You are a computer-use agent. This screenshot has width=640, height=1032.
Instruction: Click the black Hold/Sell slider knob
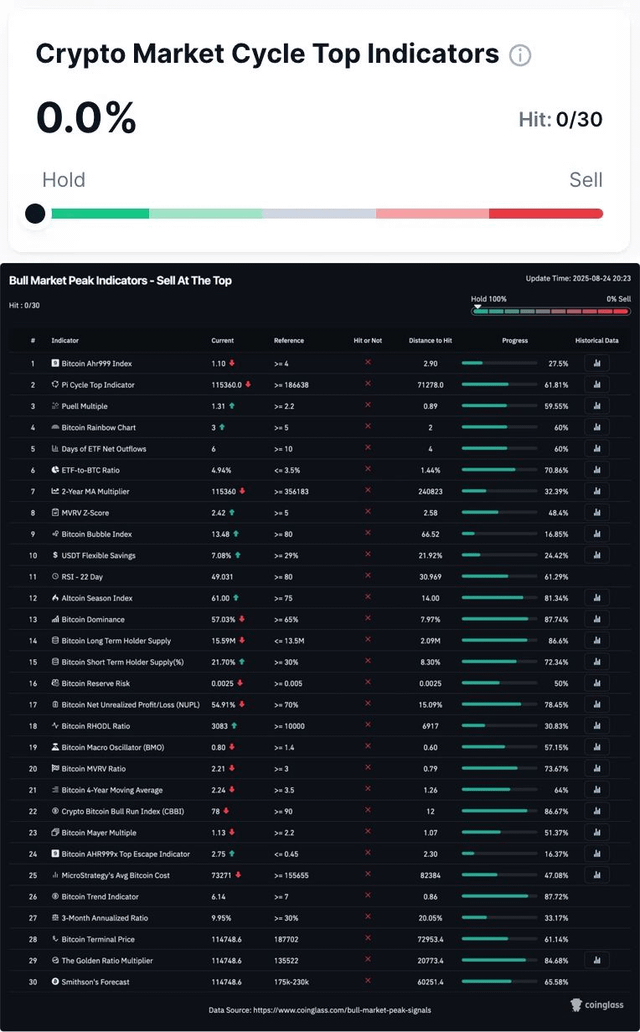tap(35, 213)
